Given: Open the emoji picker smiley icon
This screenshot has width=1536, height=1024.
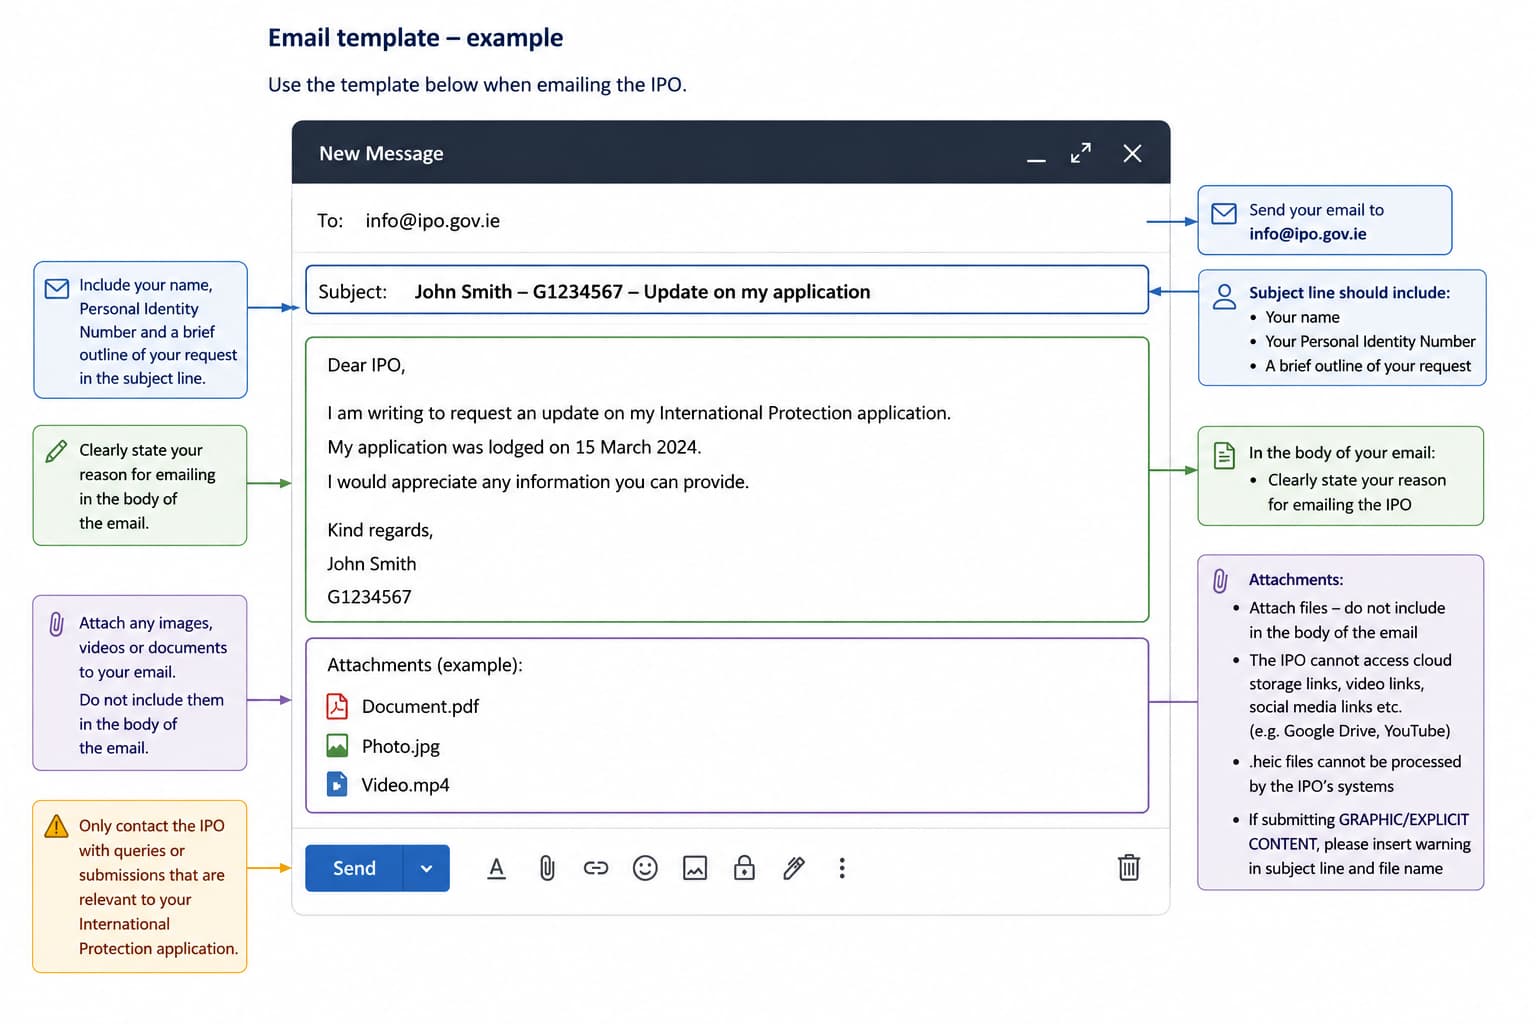Looking at the screenshot, I should (645, 868).
